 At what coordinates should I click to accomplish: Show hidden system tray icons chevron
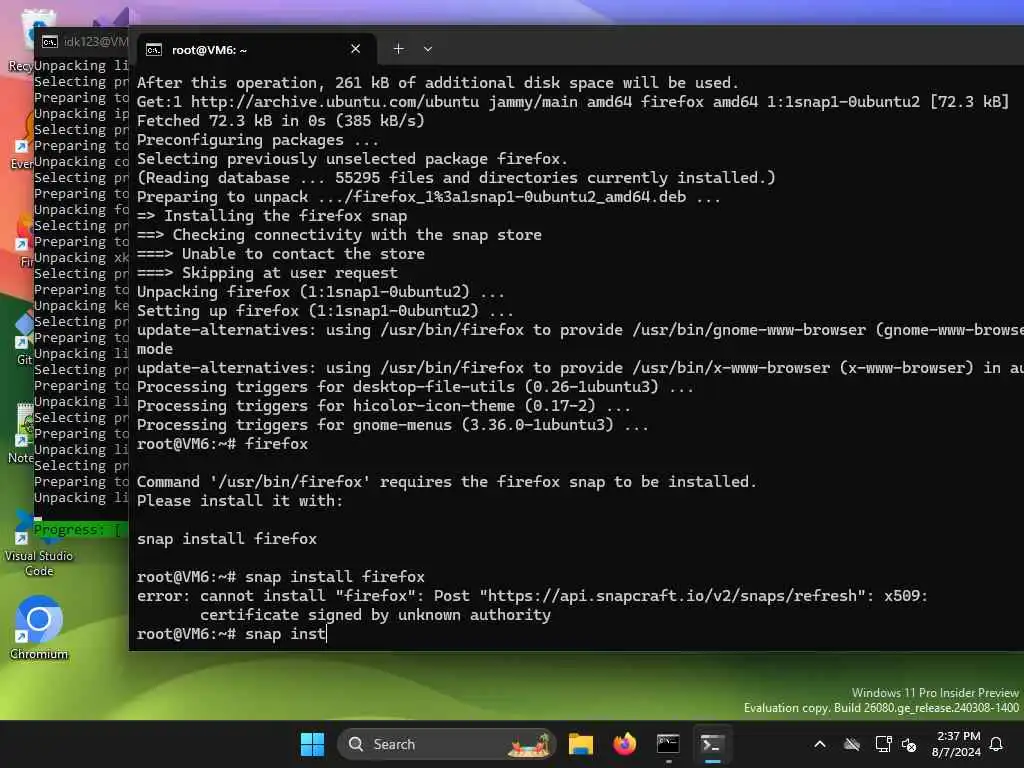tap(820, 744)
